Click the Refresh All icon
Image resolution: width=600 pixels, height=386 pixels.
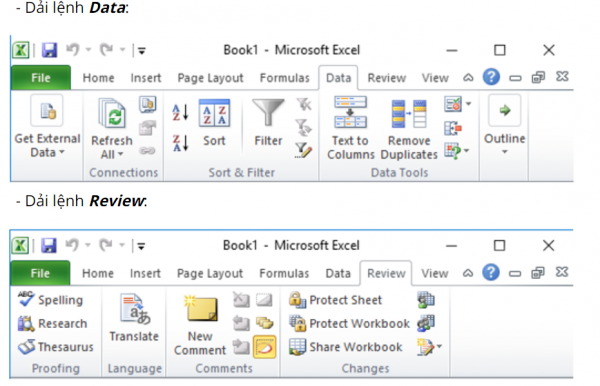point(111,113)
